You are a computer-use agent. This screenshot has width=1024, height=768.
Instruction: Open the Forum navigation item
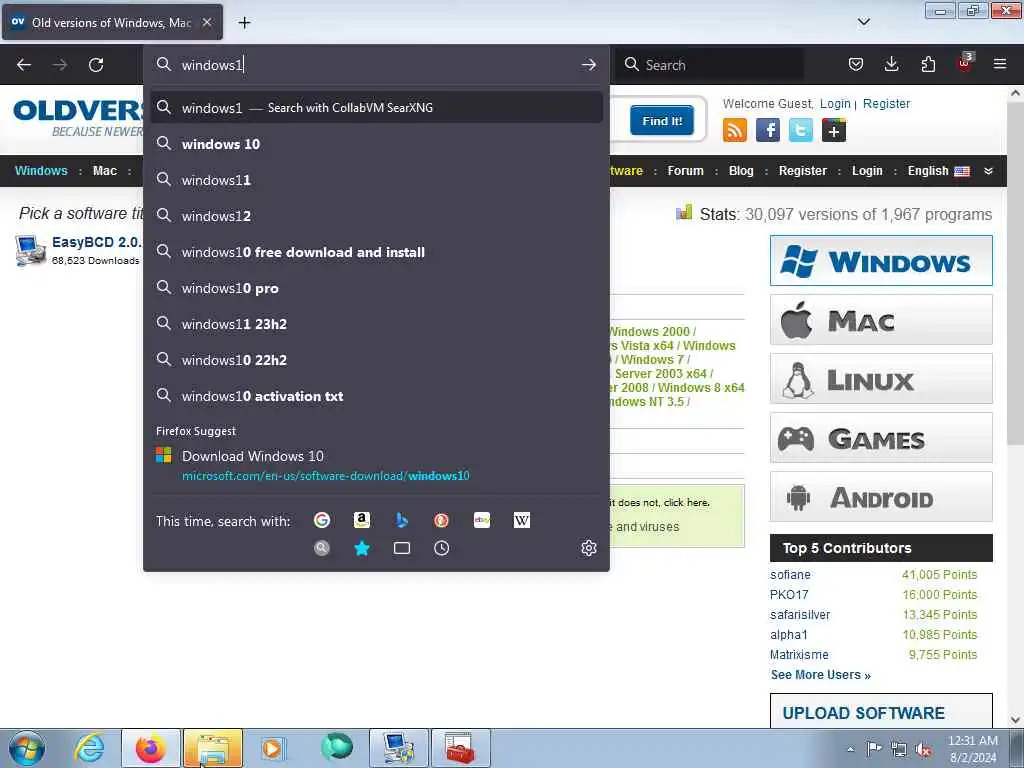(x=685, y=170)
